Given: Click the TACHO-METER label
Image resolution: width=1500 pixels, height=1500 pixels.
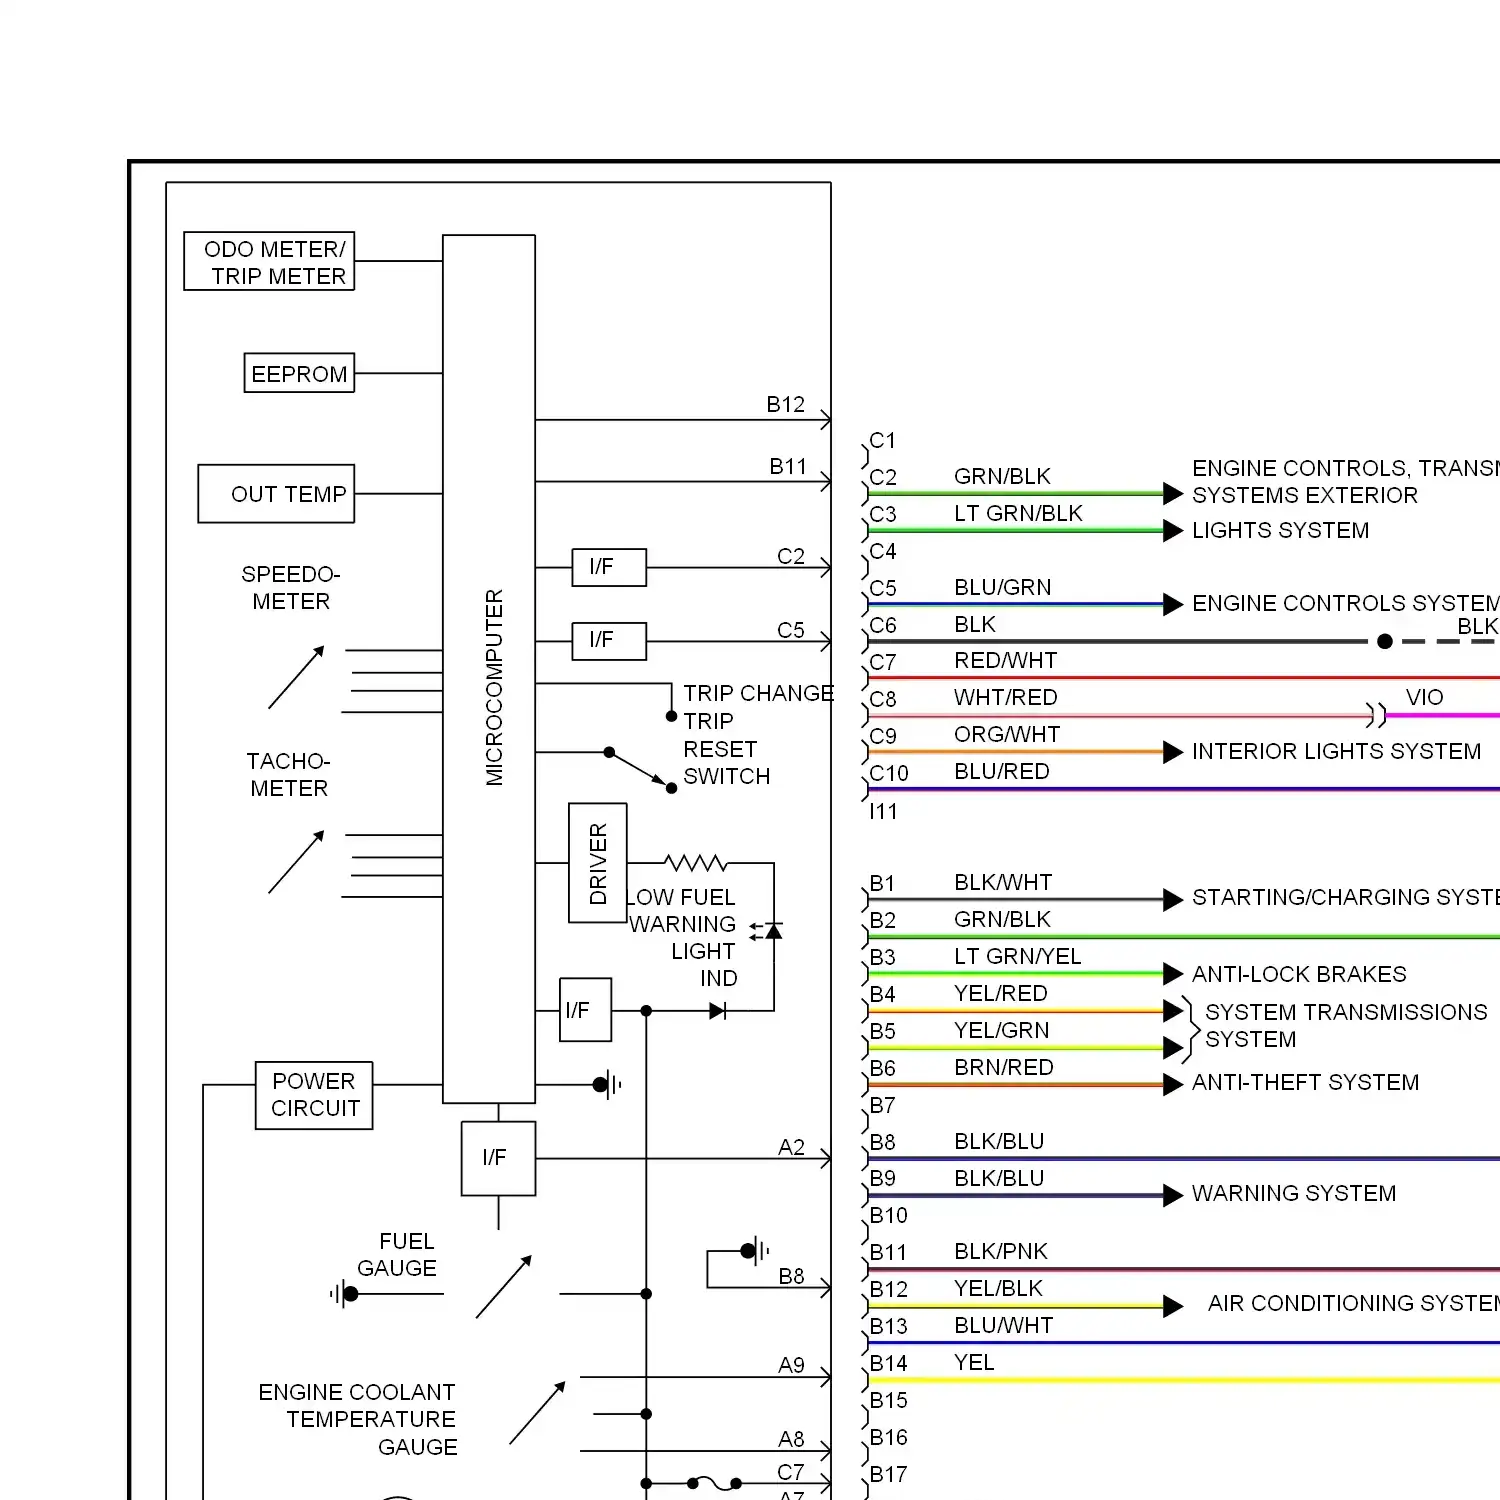Looking at the screenshot, I should click(x=289, y=775).
